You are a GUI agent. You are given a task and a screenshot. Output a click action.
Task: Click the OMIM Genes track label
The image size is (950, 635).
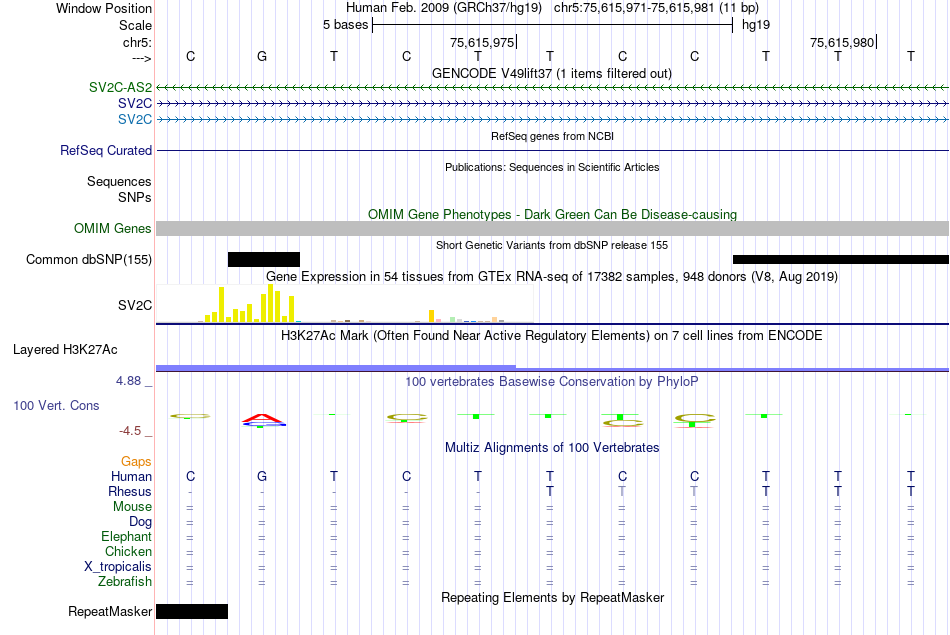pos(112,228)
